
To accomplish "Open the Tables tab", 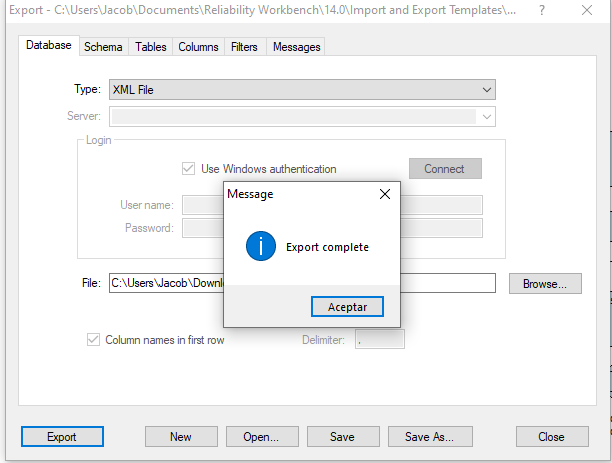I will (x=151, y=47).
